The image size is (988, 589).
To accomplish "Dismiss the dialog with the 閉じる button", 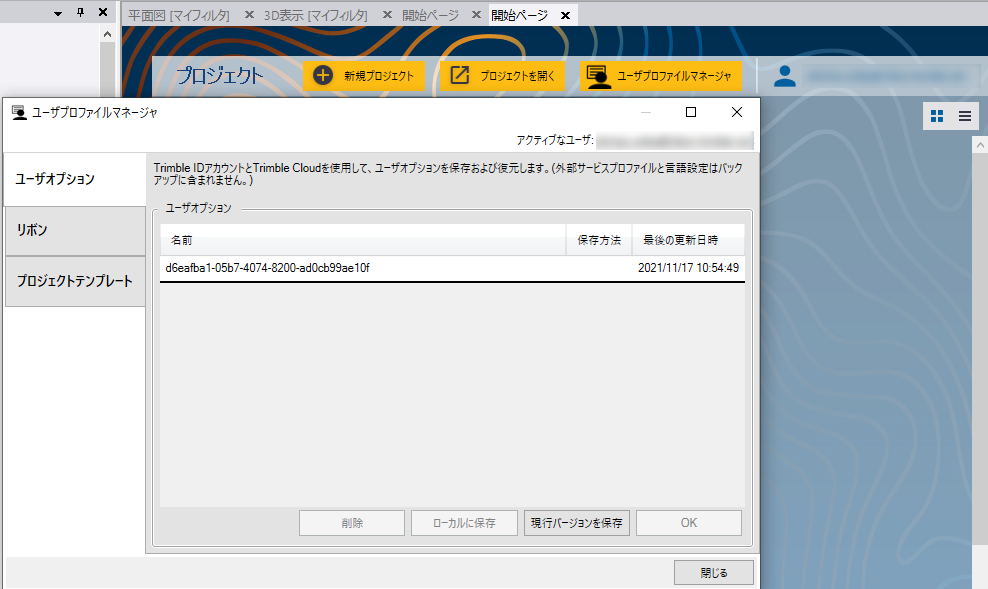I will pos(713,572).
